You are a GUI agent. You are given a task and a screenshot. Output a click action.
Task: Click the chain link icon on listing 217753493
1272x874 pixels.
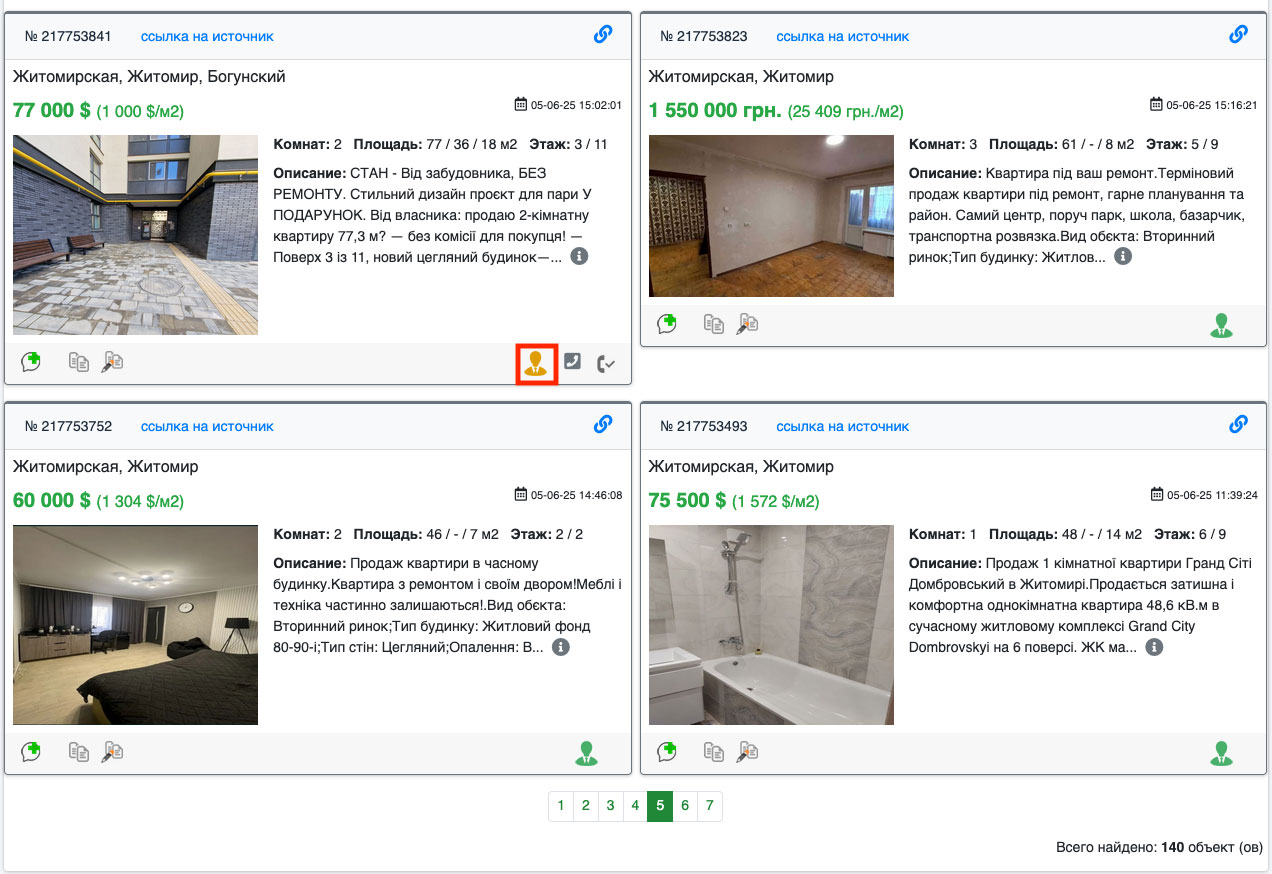pos(1238,424)
